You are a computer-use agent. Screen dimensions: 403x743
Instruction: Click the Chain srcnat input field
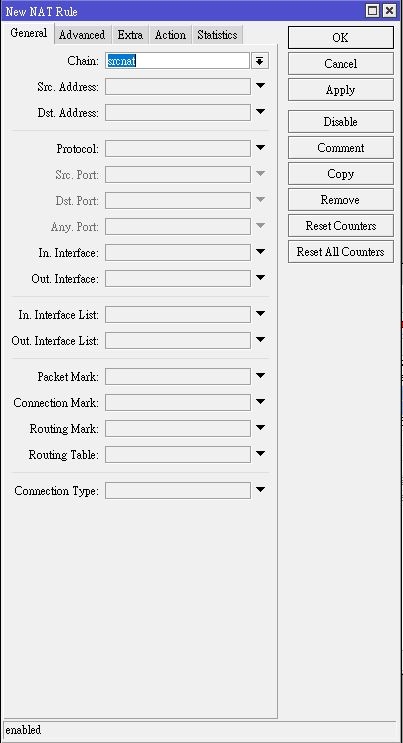click(177, 61)
